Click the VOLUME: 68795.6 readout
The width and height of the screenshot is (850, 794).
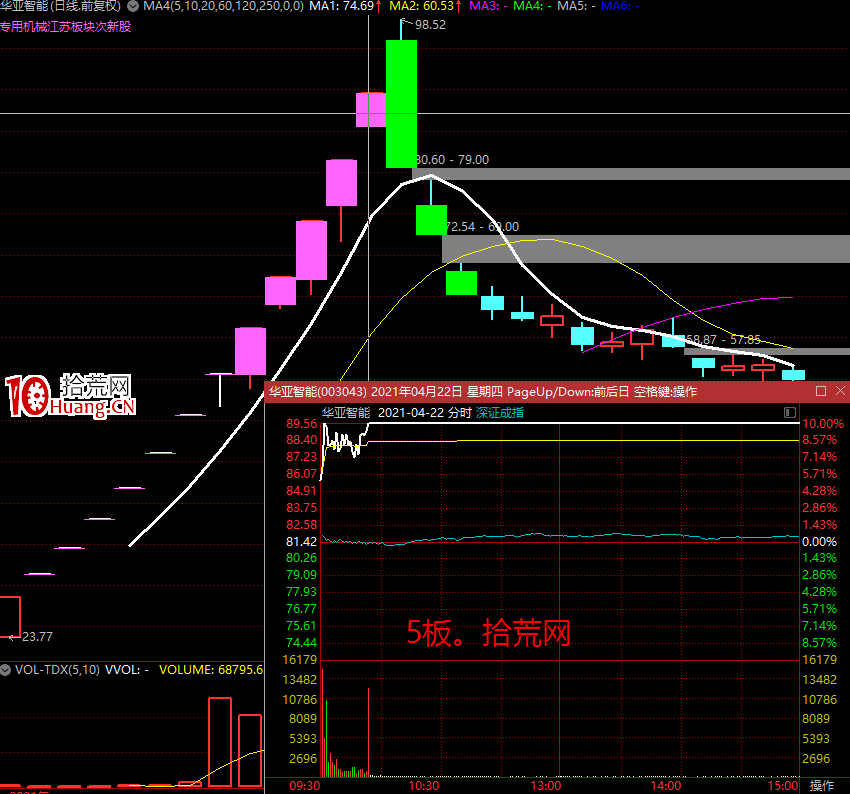coord(211,670)
